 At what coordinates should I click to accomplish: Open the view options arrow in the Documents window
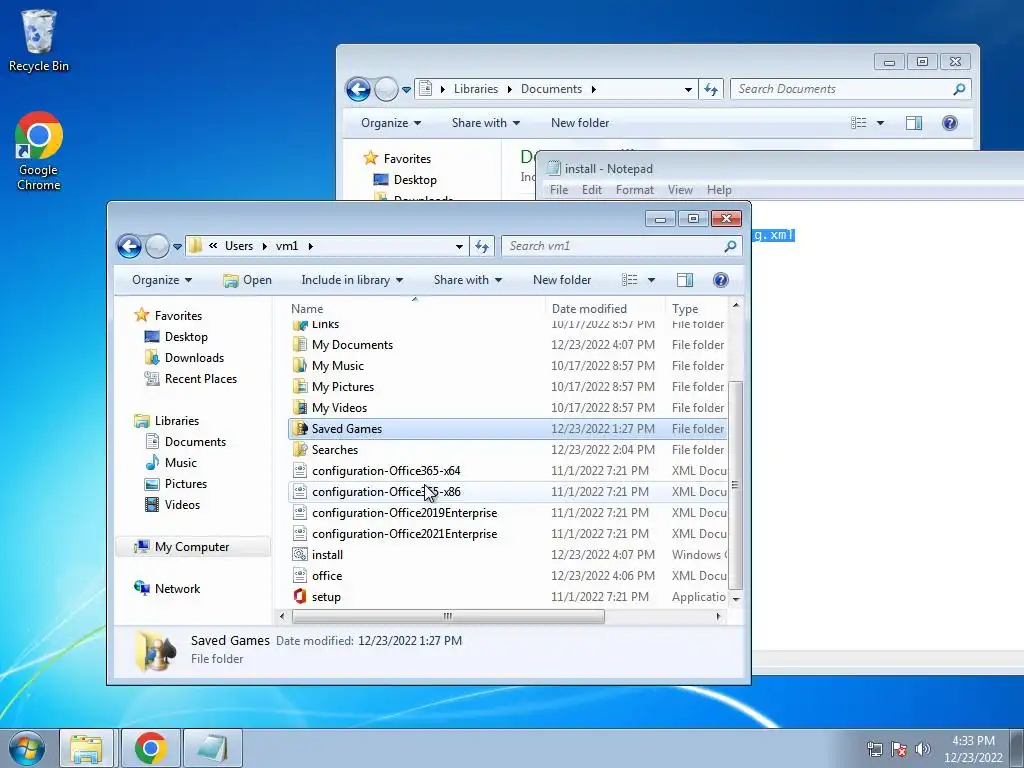tap(880, 123)
